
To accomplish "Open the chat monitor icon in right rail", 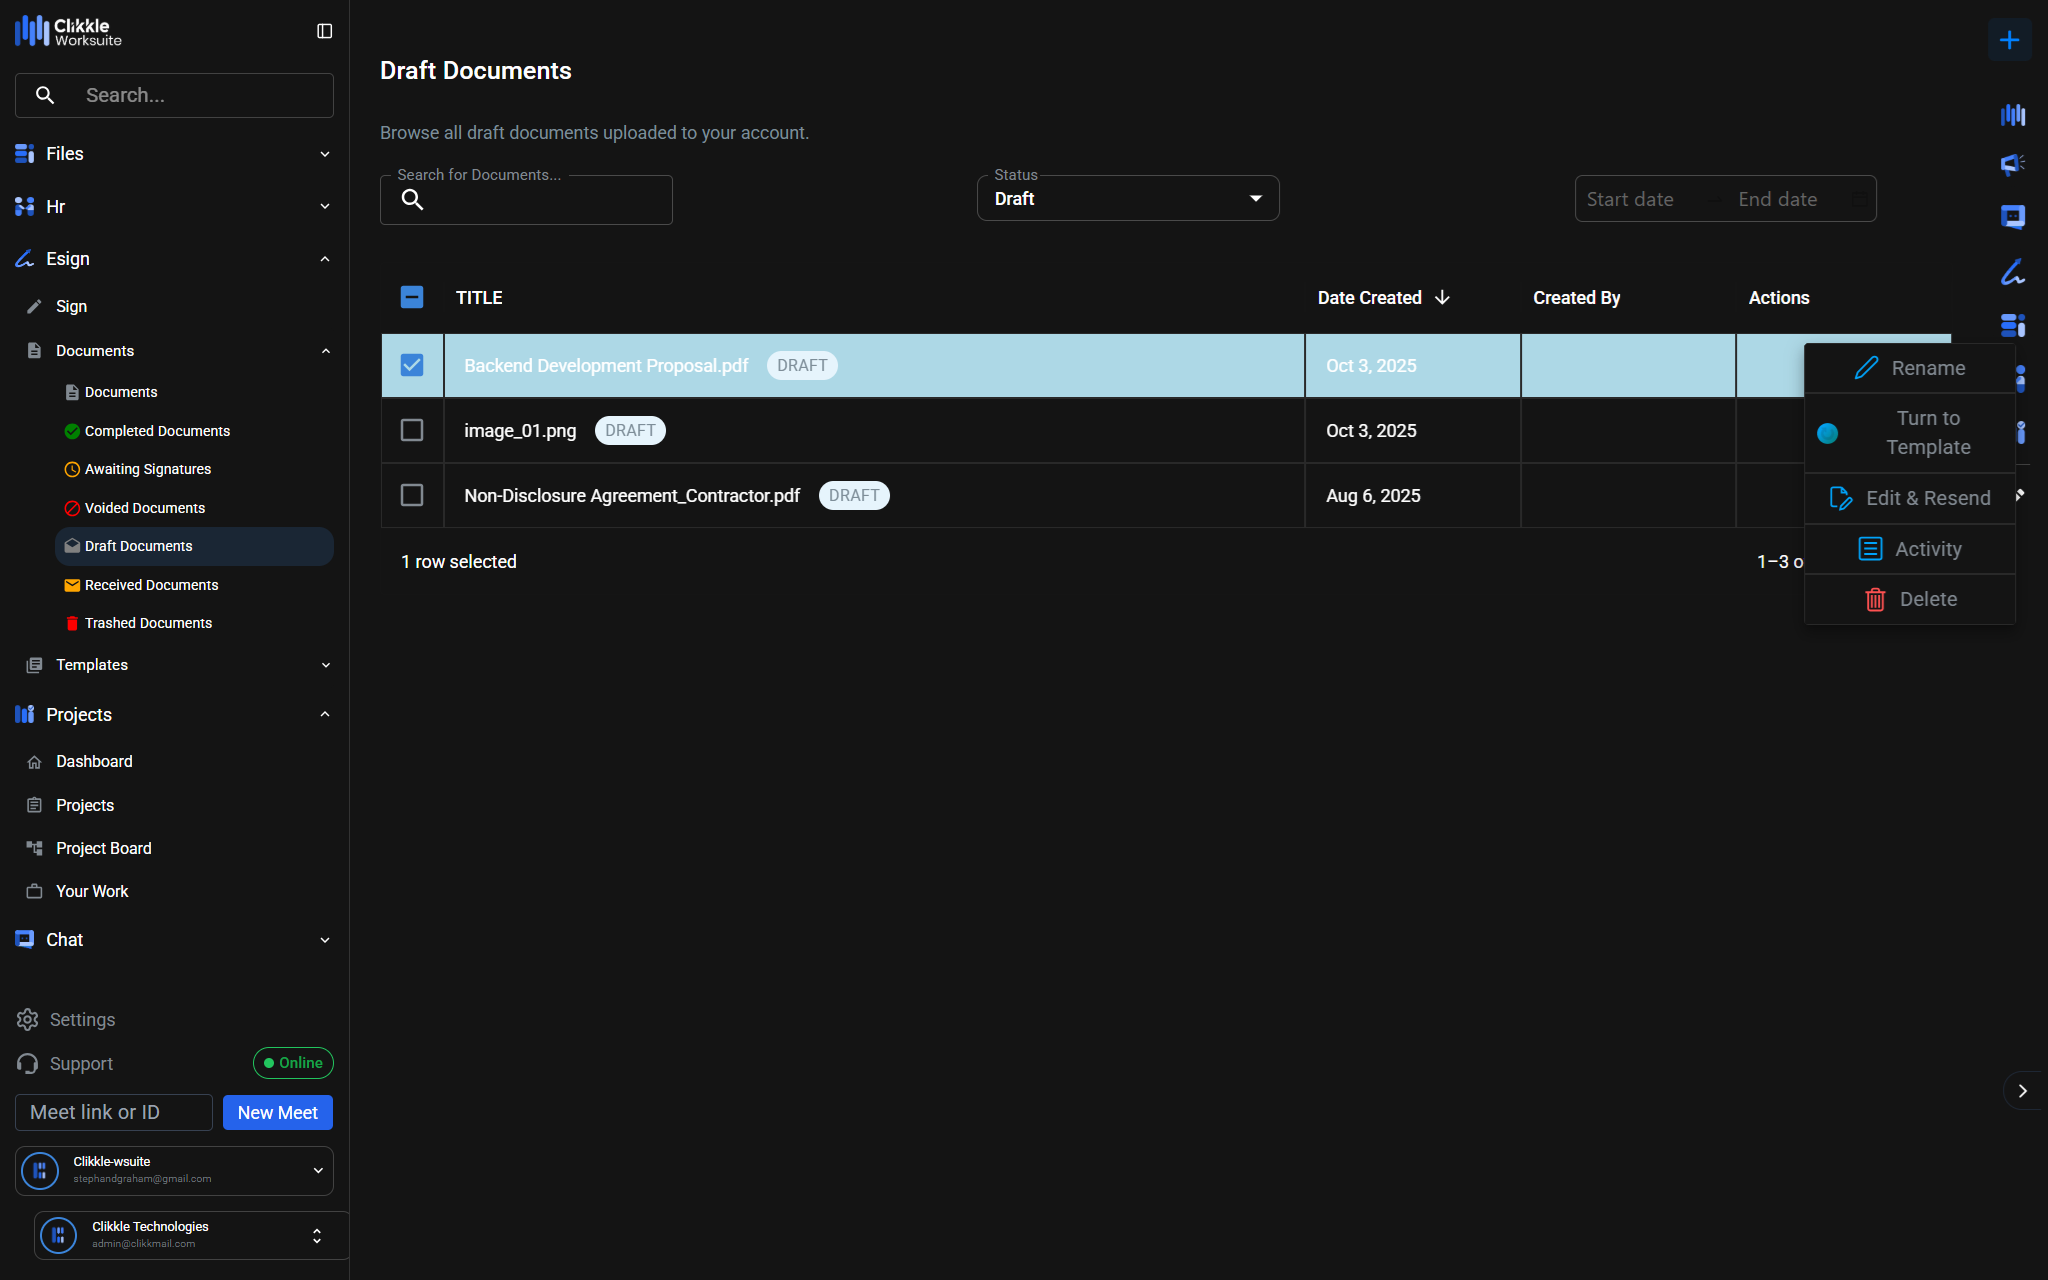I will click(2012, 217).
